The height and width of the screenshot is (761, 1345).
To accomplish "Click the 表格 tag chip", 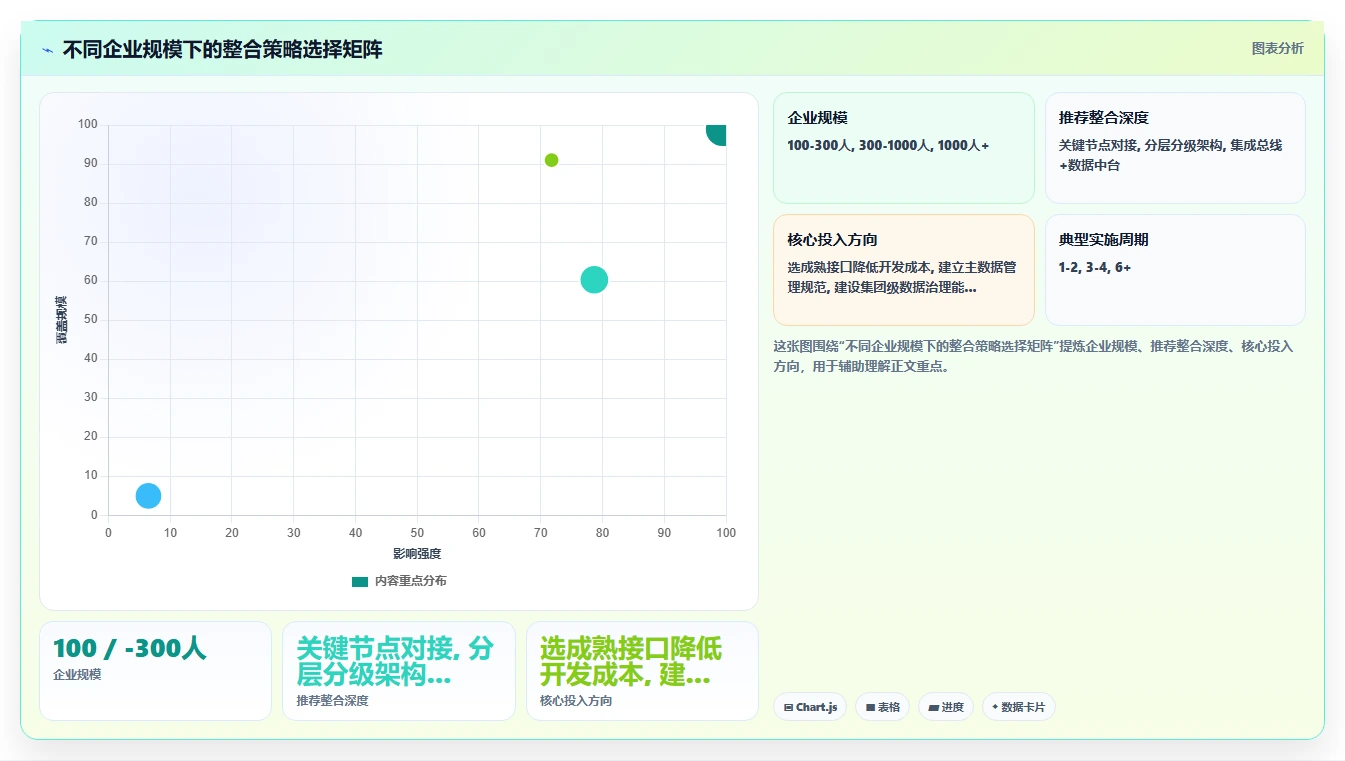I will [x=882, y=707].
